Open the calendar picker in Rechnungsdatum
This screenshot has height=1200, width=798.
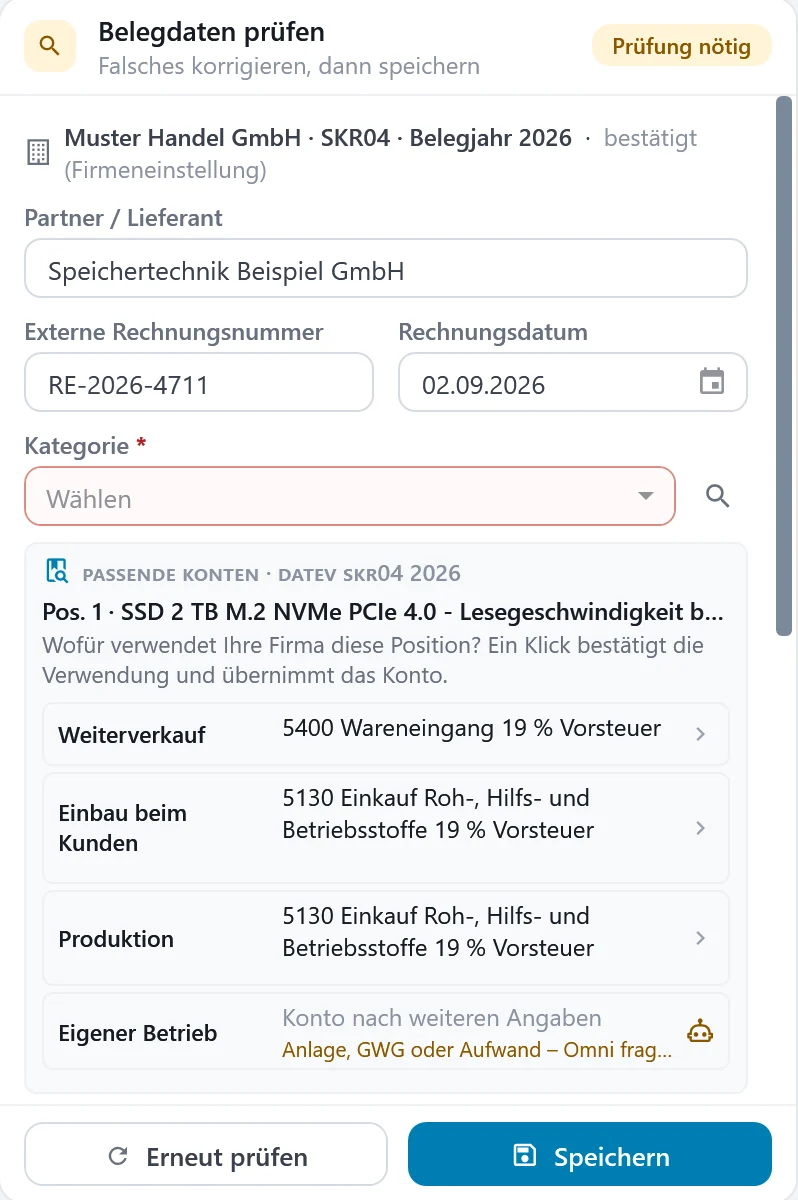712,382
